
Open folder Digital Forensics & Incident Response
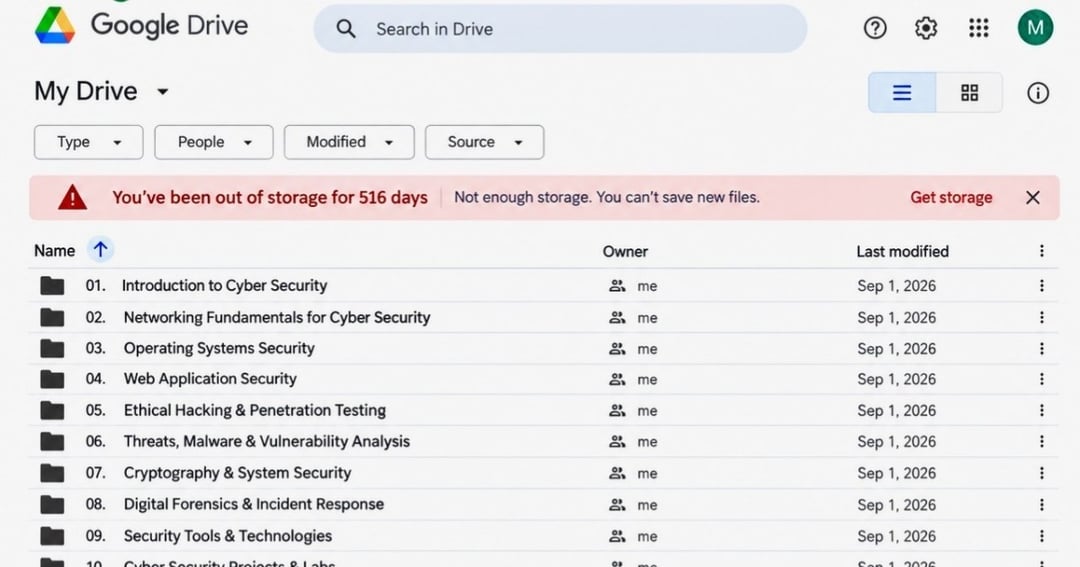click(x=253, y=504)
